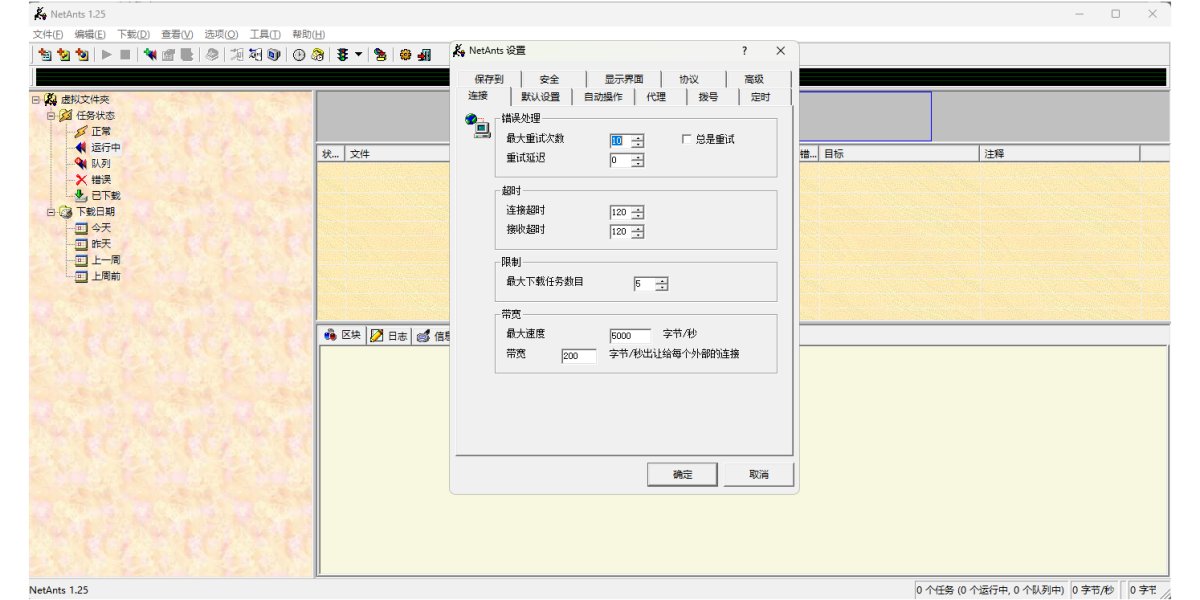Image resolution: width=1200 pixels, height=600 pixels.
Task: Click the traffic light toolbar icon
Action: click(342, 55)
